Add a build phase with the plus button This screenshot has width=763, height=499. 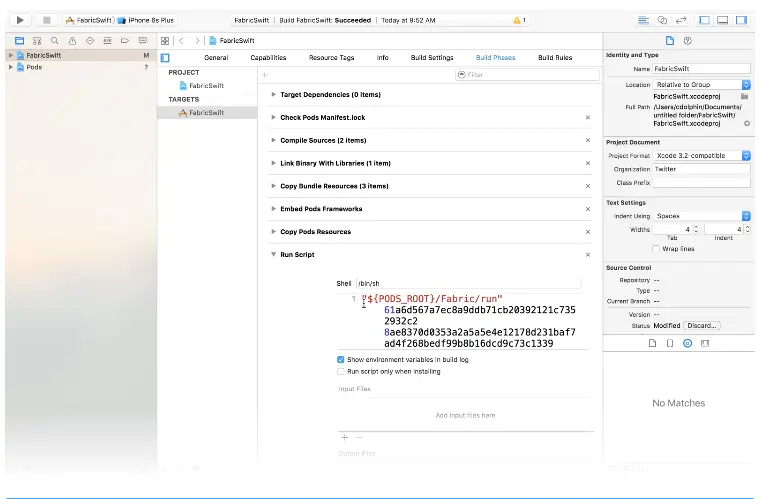click(x=265, y=75)
